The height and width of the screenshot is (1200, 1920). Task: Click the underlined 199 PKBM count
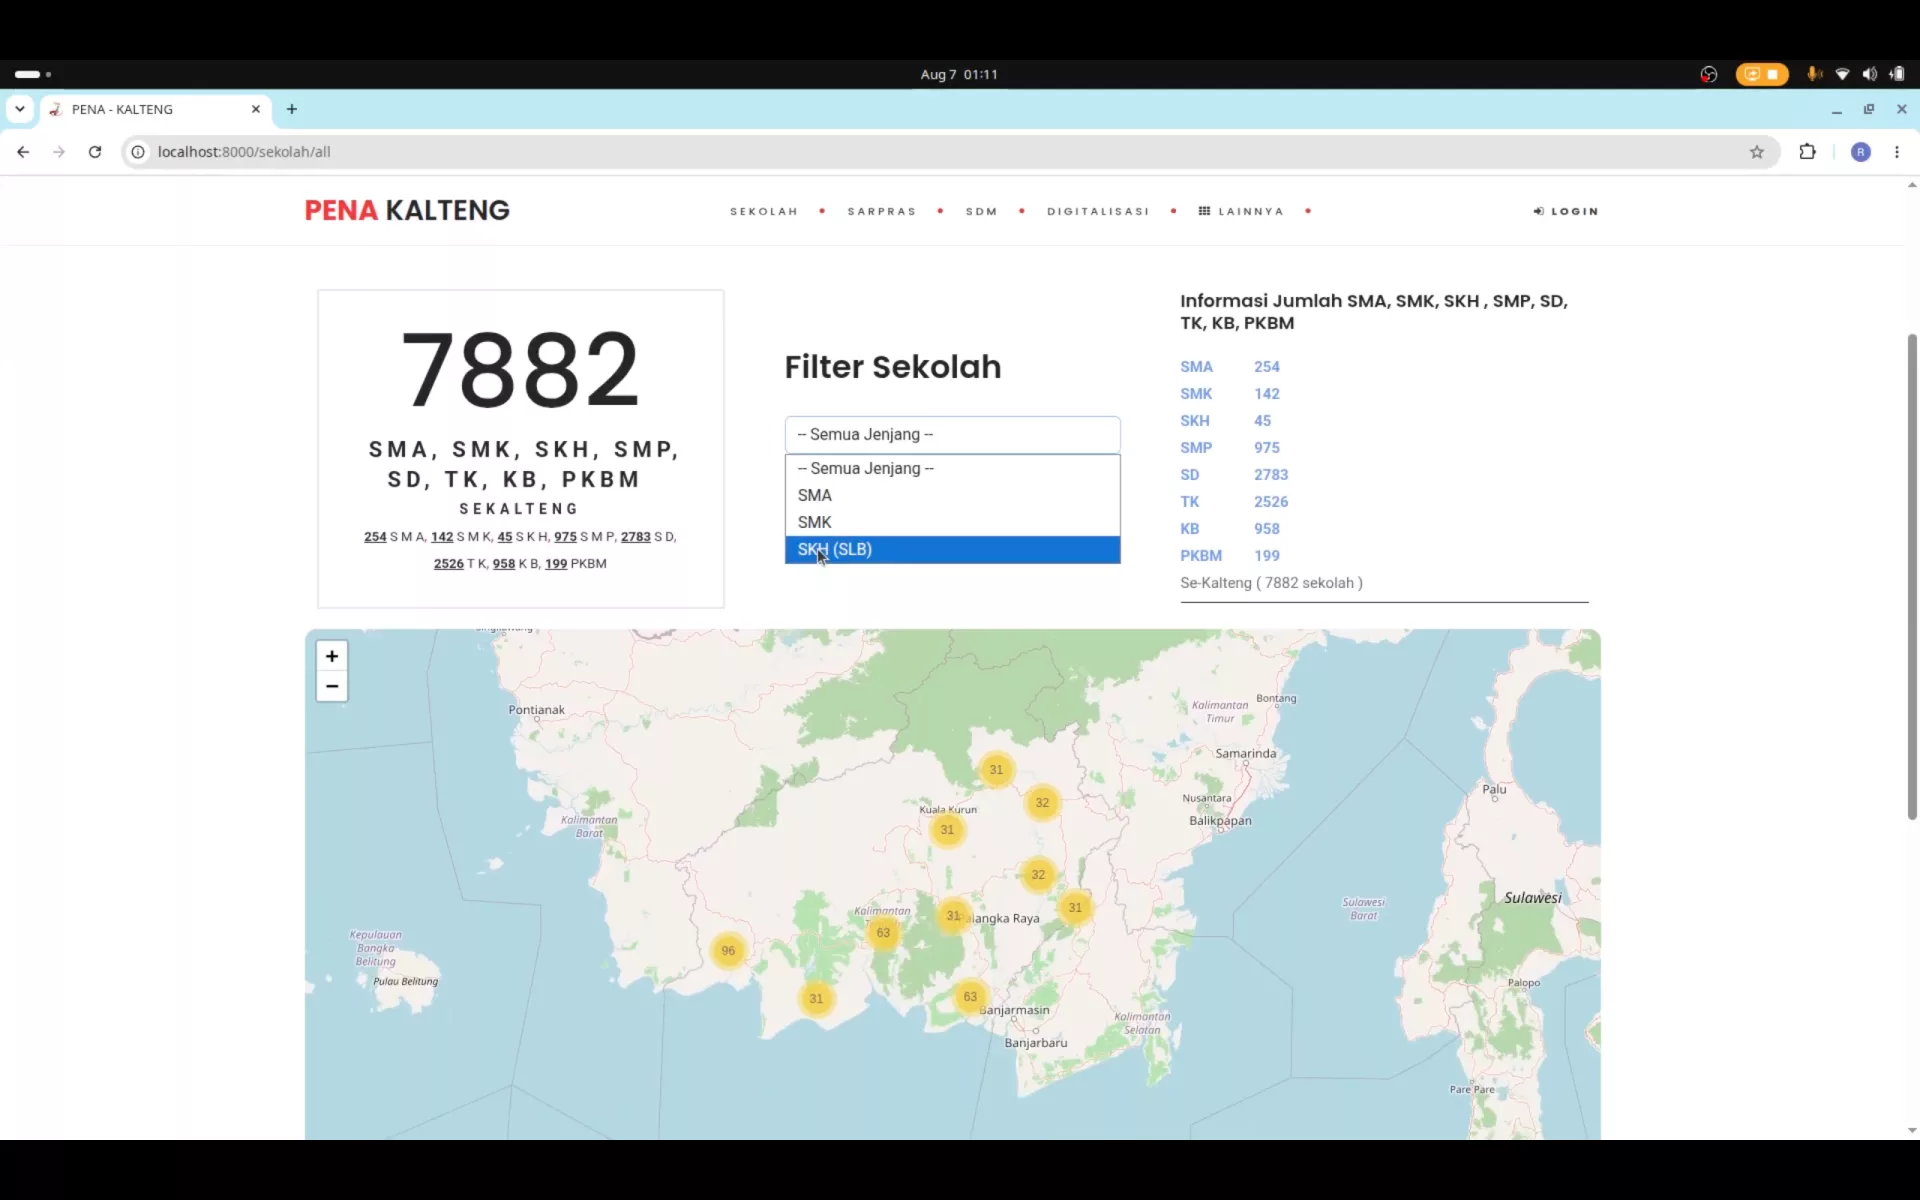coord(556,564)
